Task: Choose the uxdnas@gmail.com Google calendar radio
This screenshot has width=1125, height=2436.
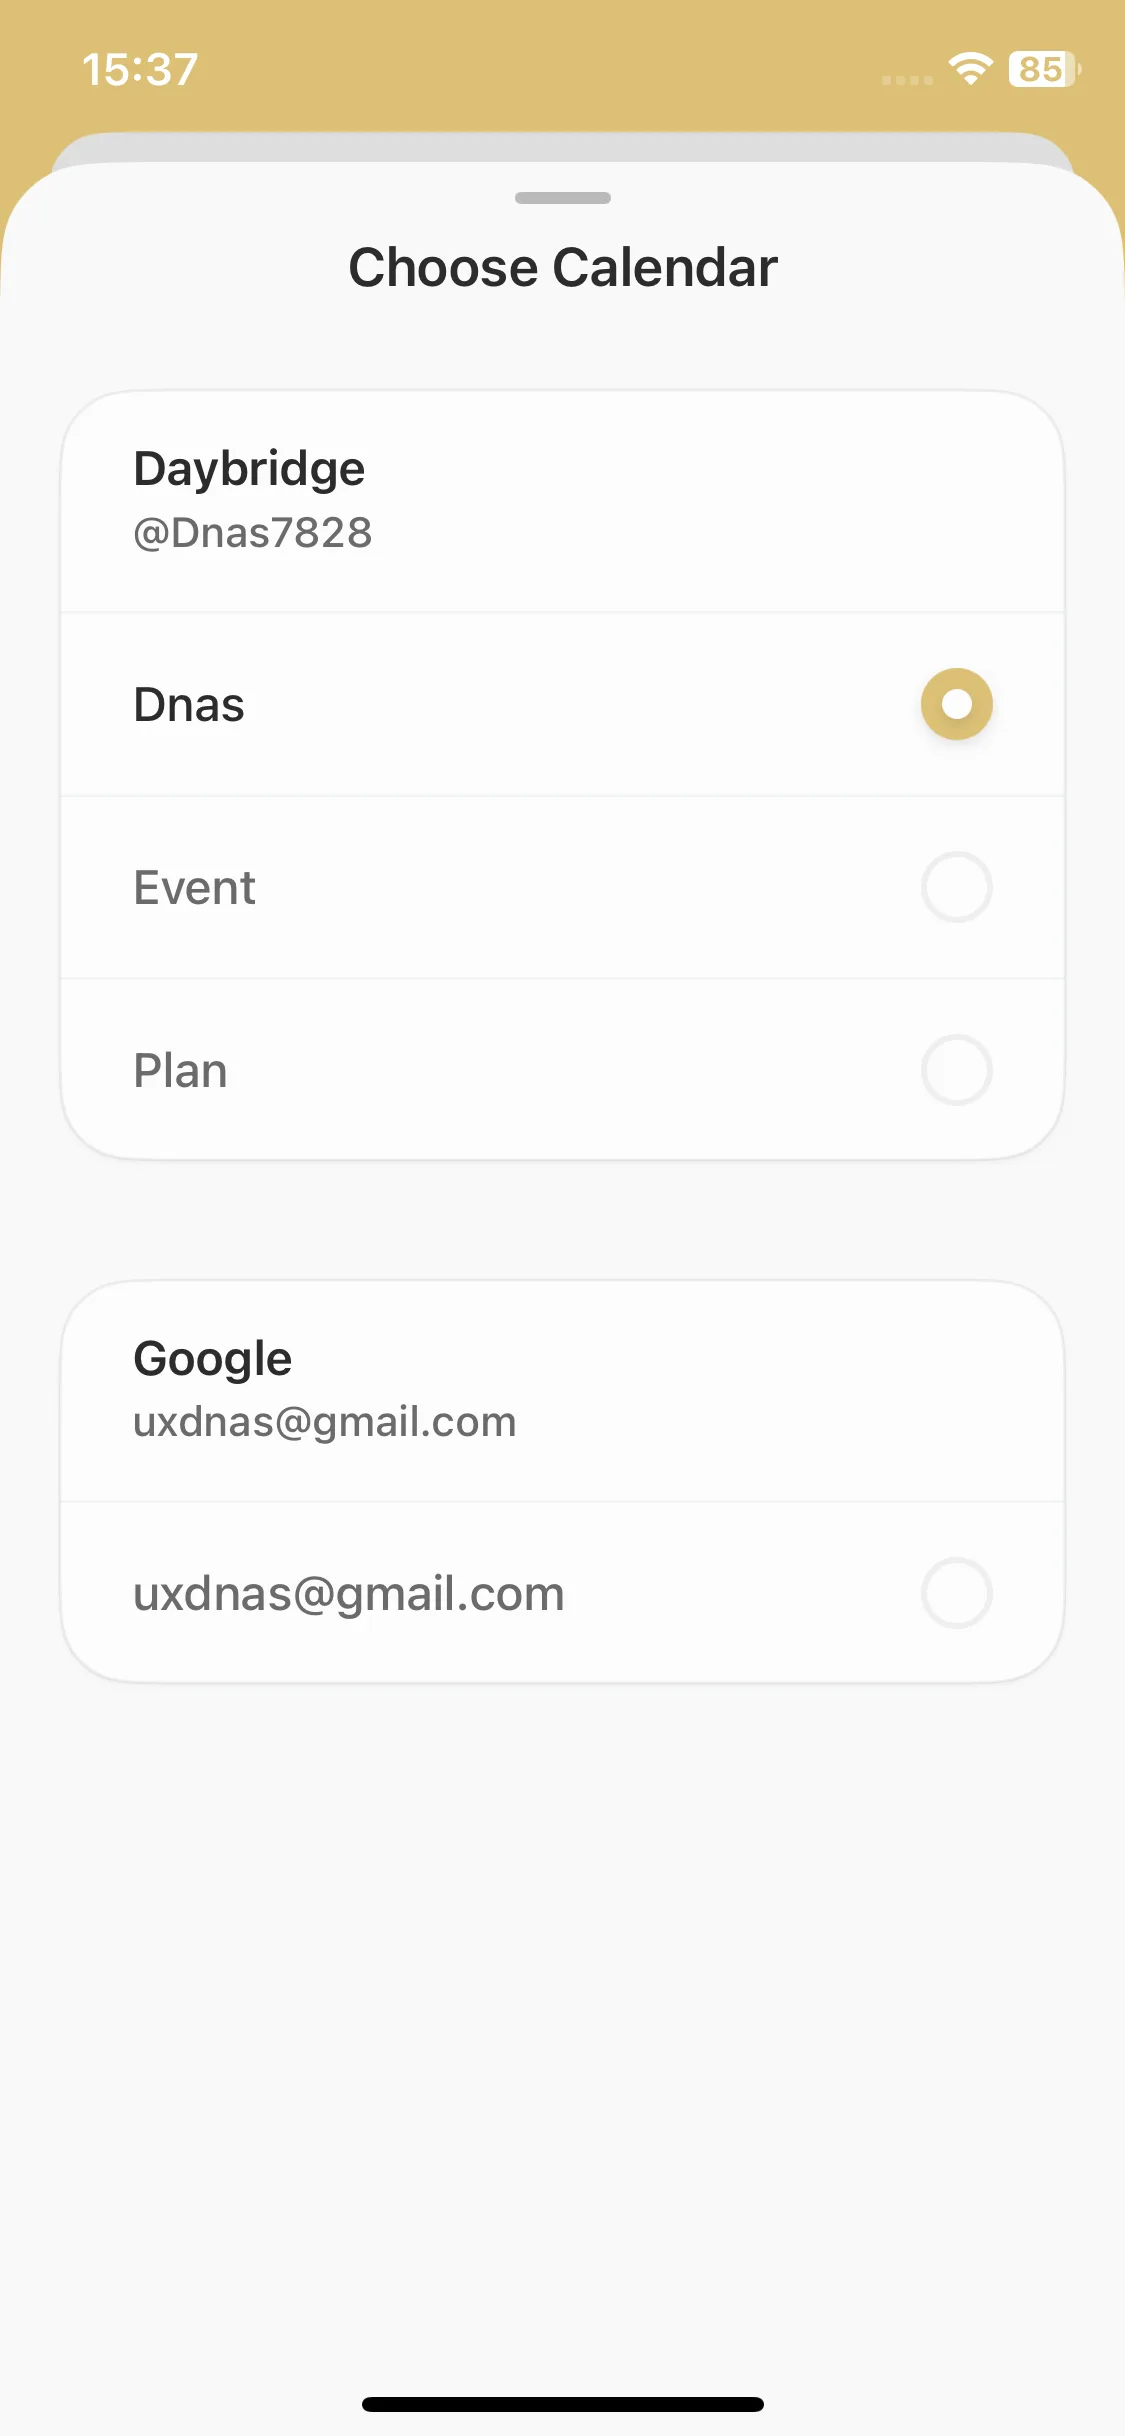Action: (956, 1593)
